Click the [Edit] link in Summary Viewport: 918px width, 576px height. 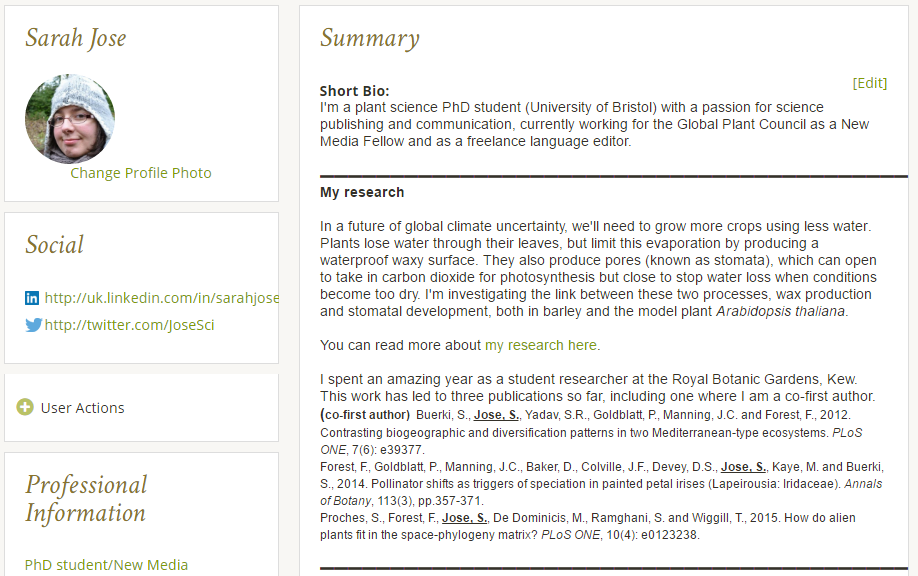tap(869, 83)
